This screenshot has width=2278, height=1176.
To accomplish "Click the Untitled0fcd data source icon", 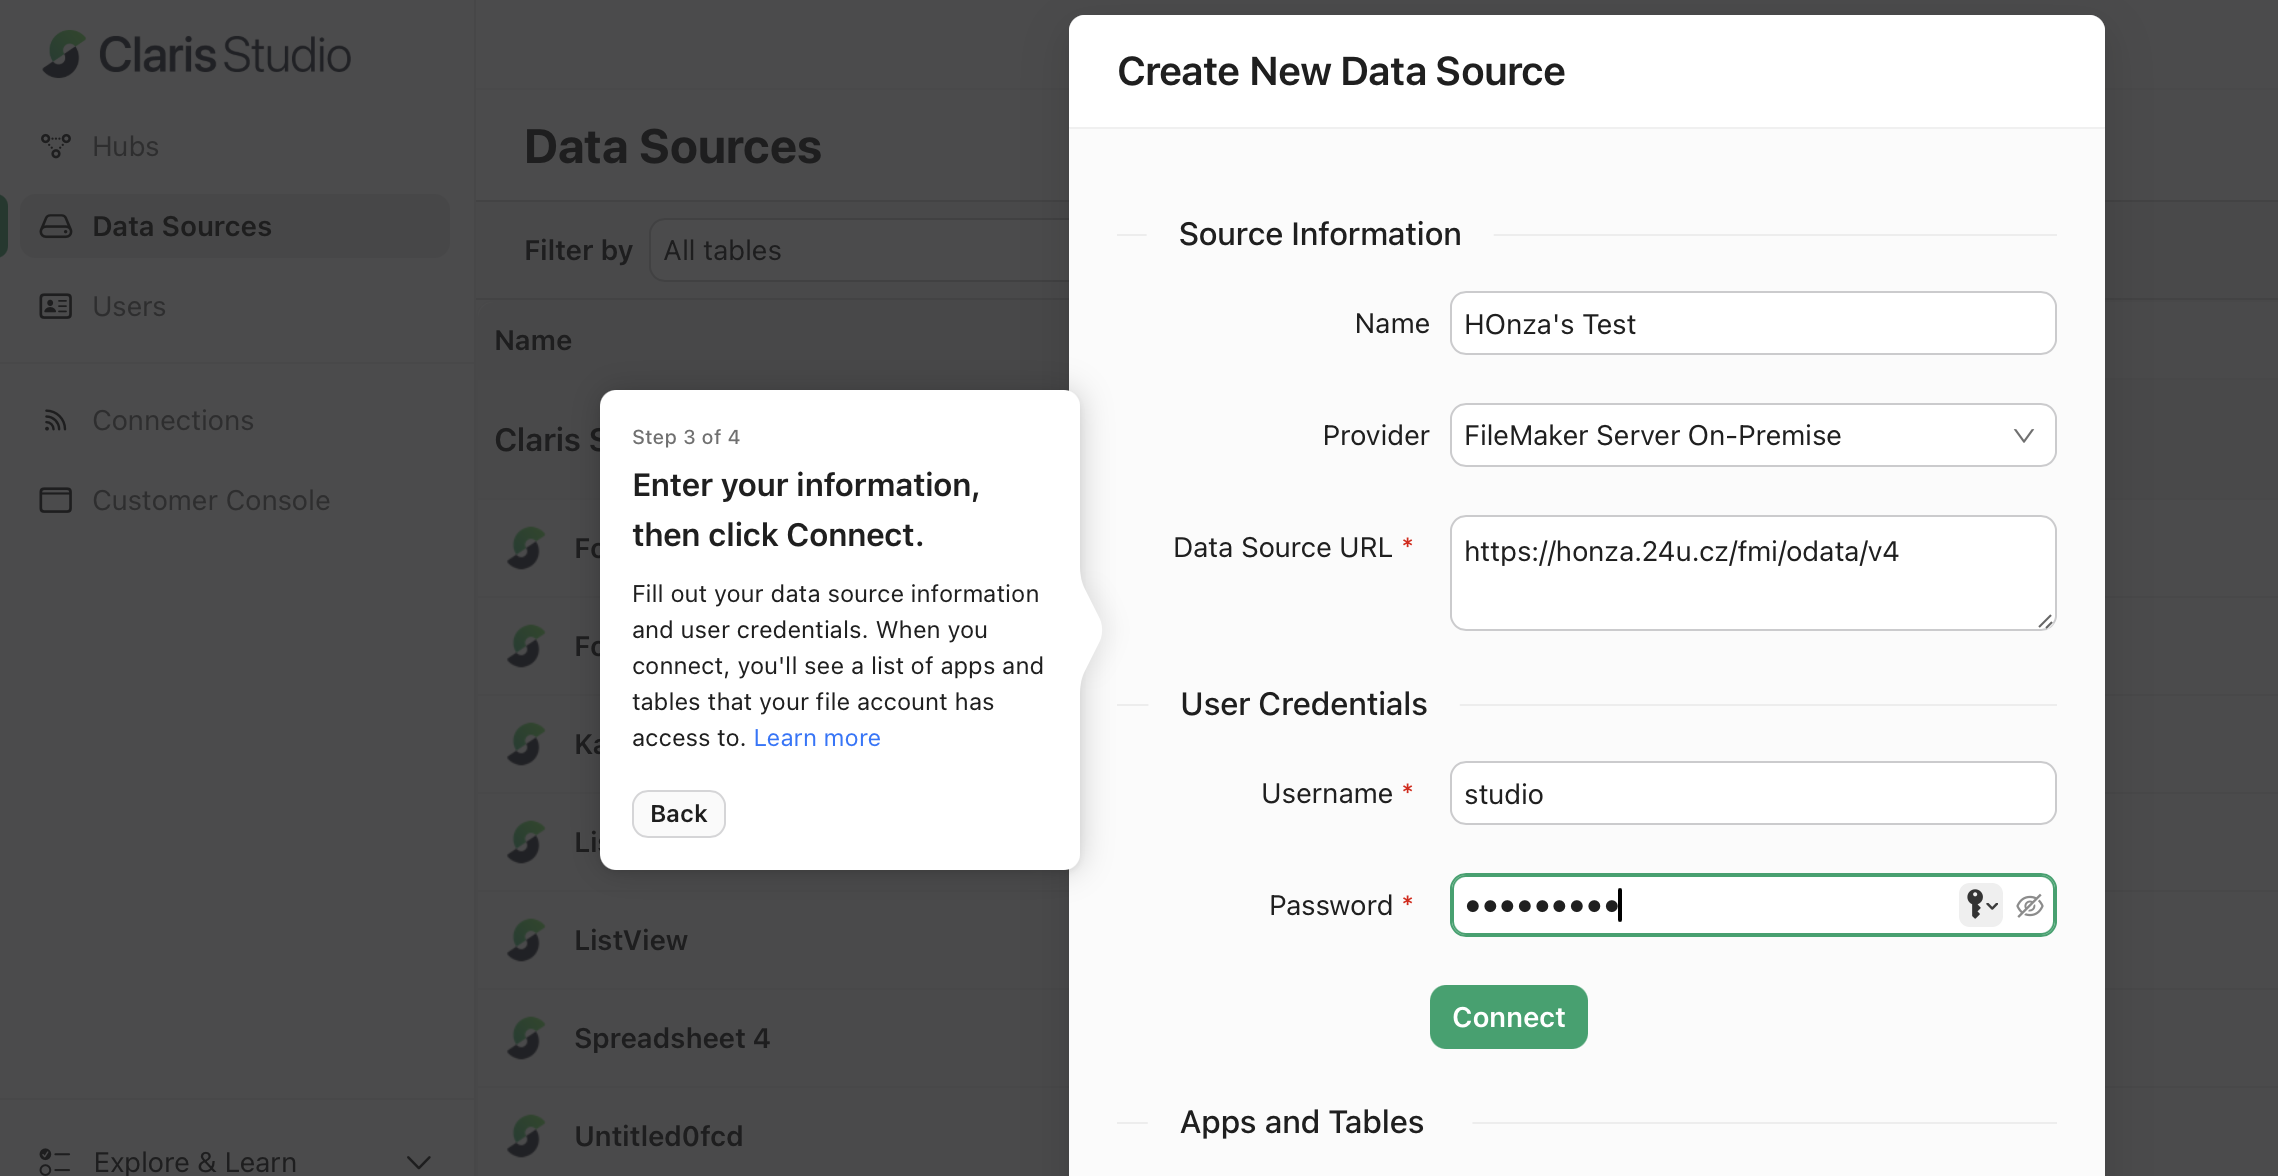I will tap(526, 1136).
